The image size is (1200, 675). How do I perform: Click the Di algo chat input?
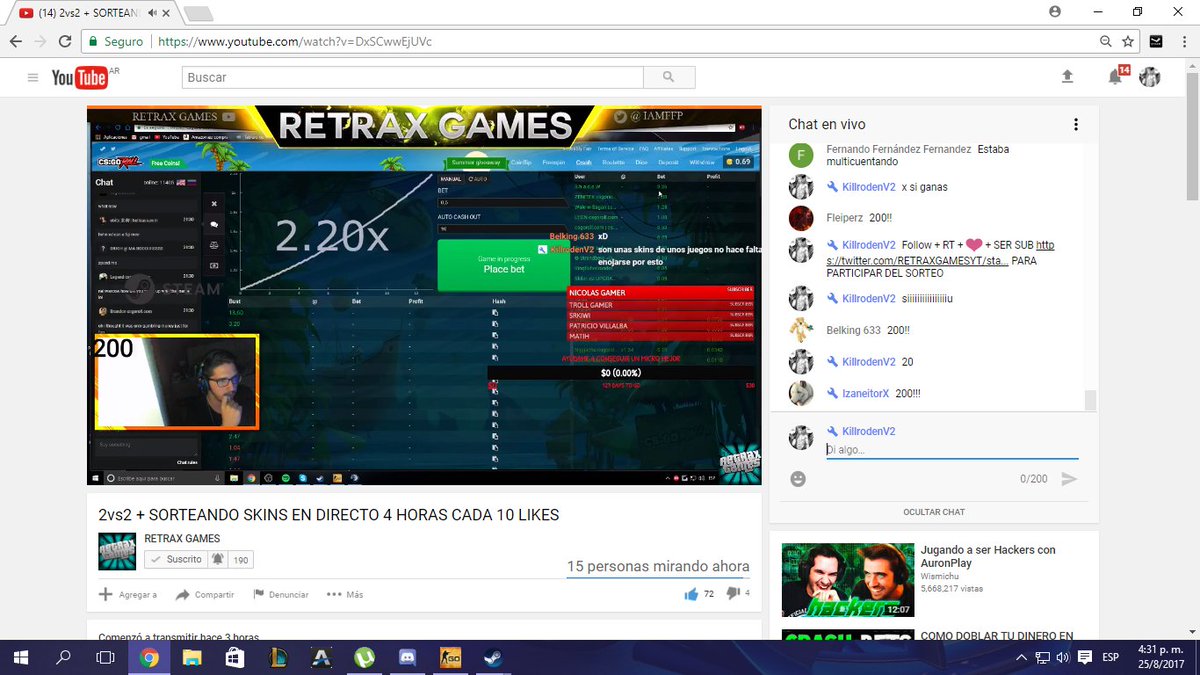(952, 450)
